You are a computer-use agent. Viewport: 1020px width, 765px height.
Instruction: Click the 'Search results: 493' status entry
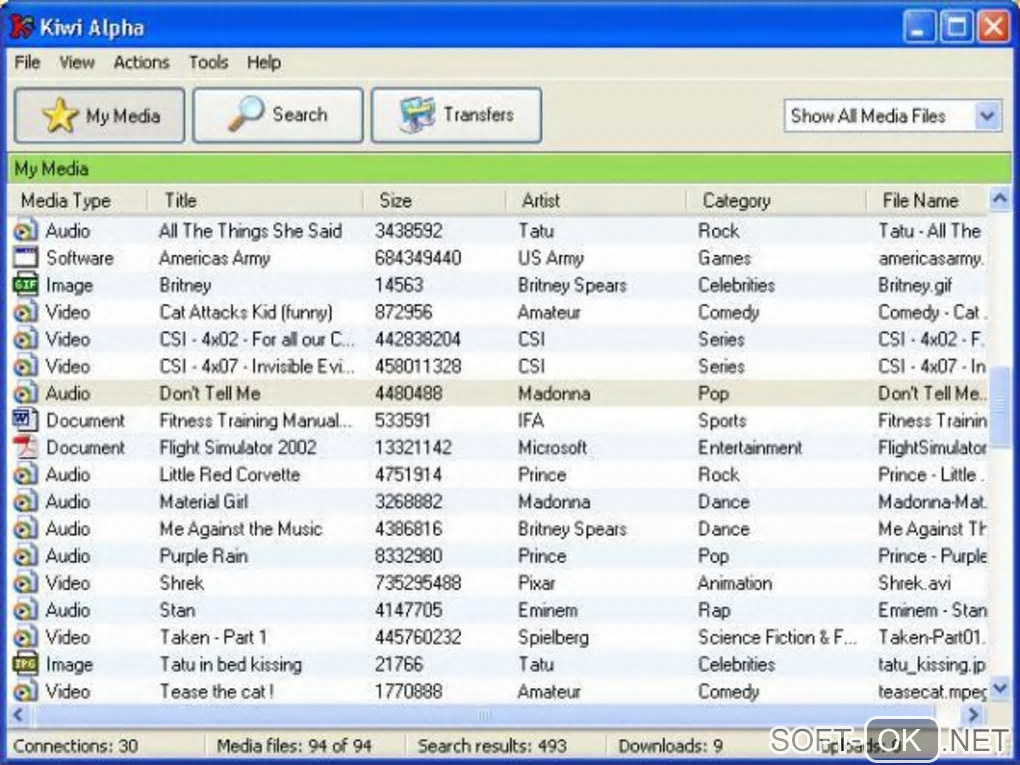[492, 746]
